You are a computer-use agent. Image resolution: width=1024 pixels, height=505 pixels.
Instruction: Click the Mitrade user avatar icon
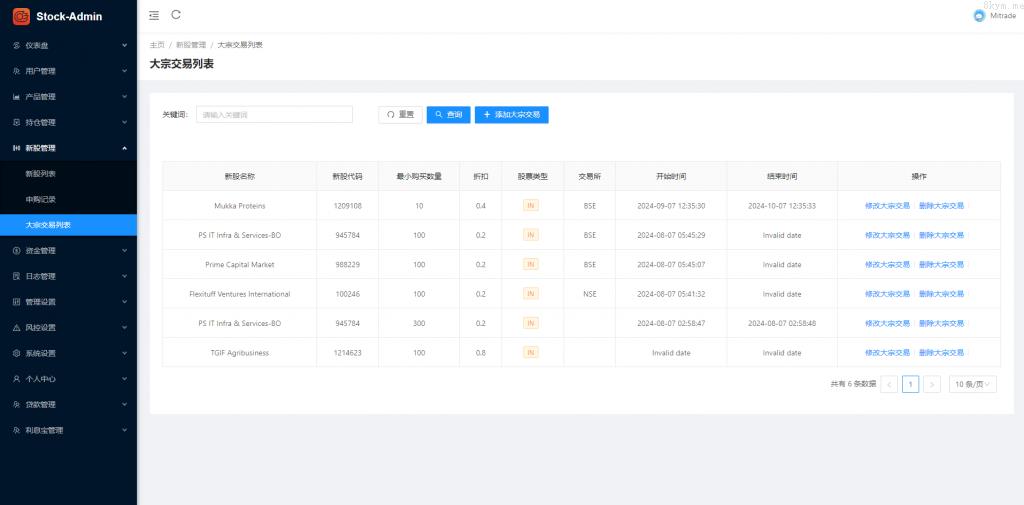point(979,16)
